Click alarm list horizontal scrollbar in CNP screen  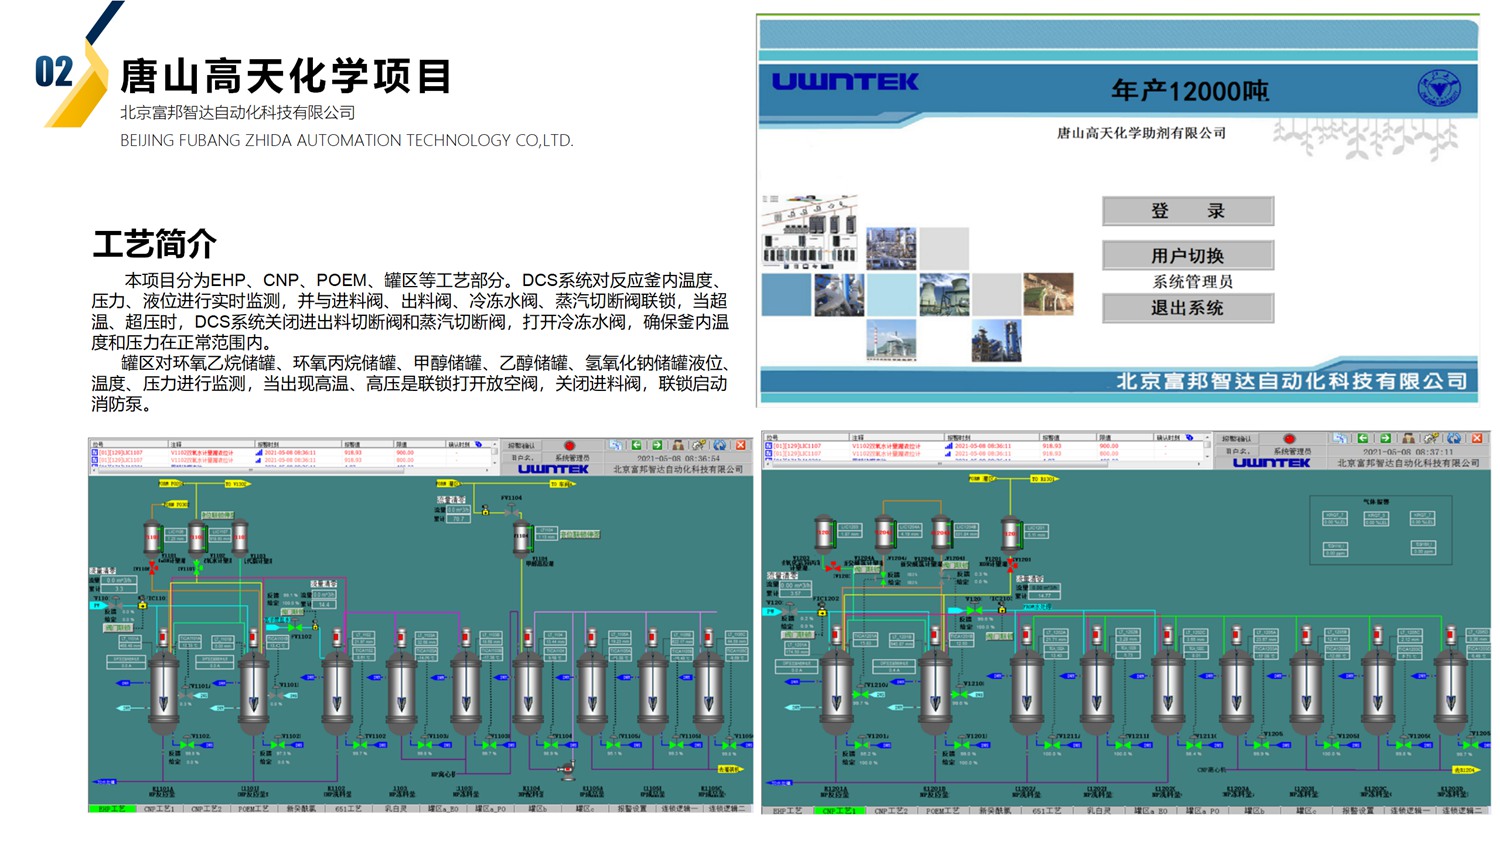tap(982, 464)
